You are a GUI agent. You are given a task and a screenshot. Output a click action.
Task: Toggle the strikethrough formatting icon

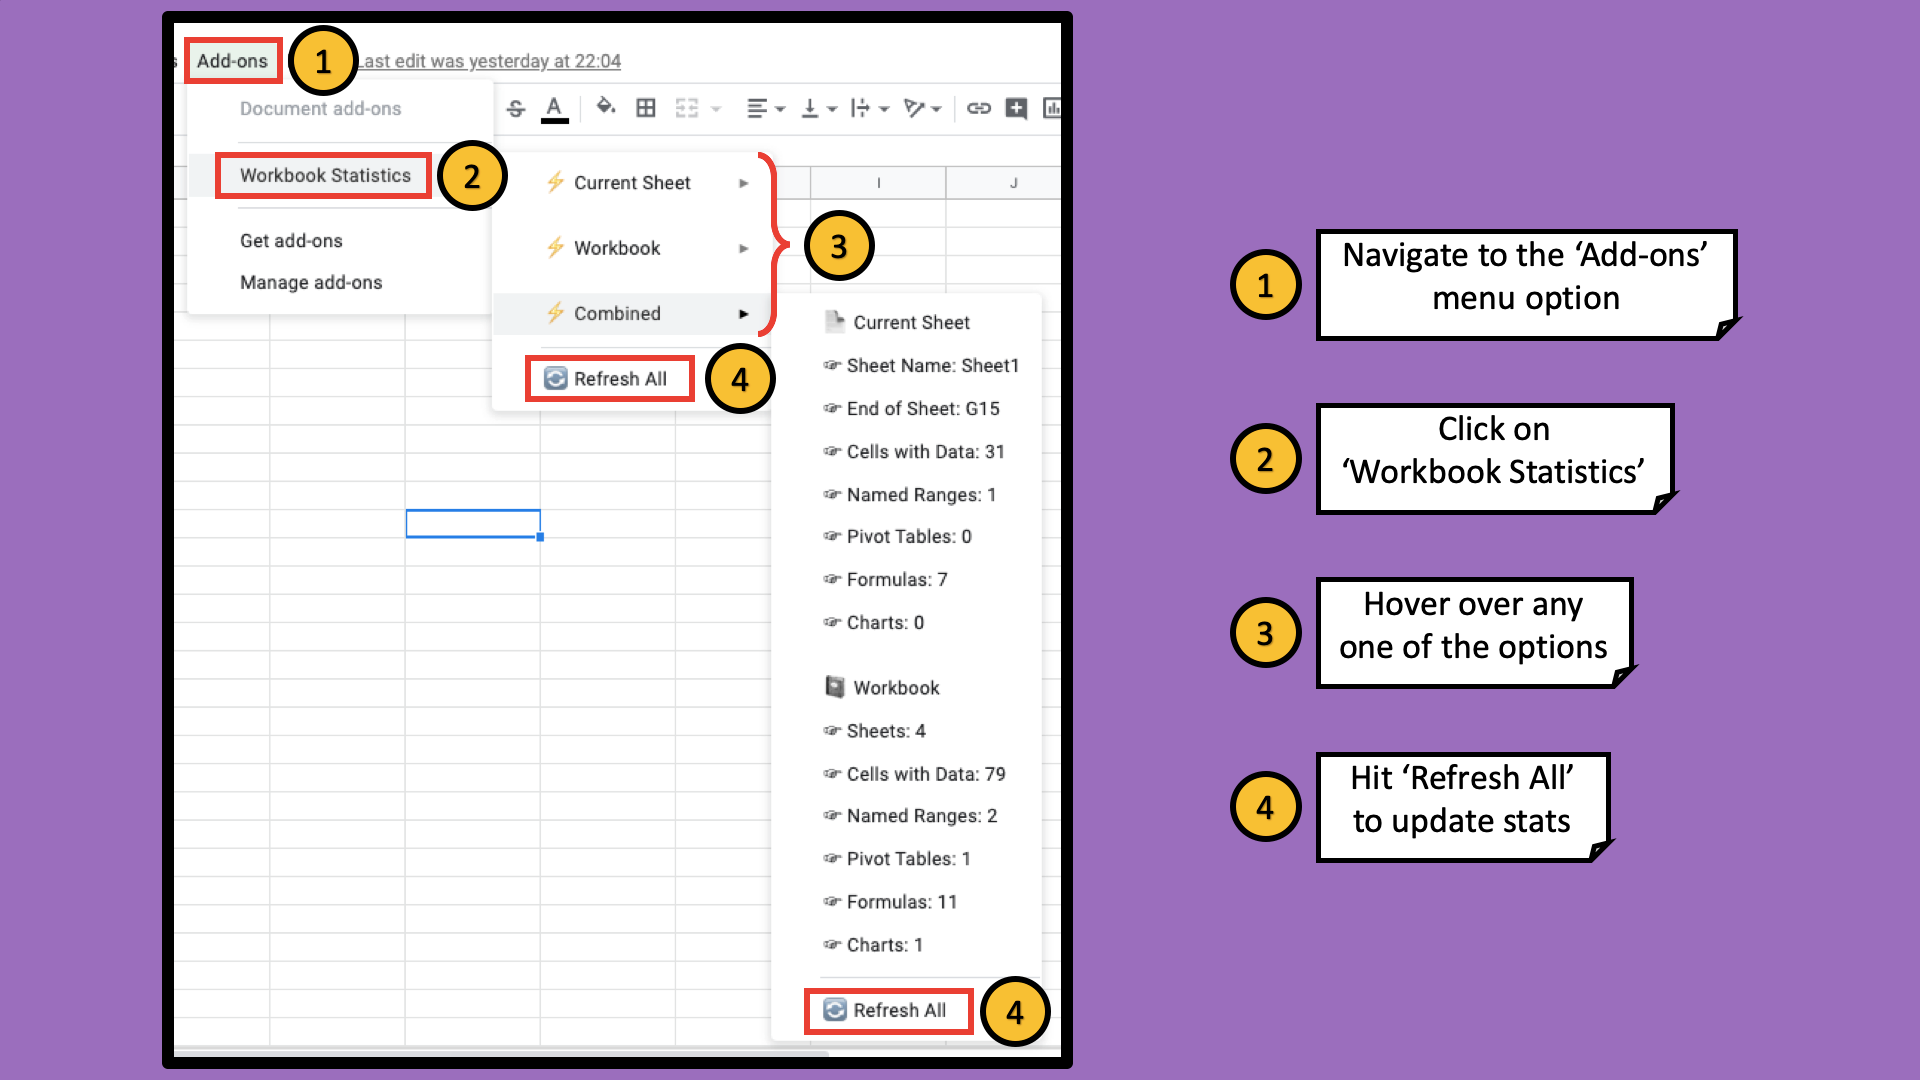[x=516, y=107]
